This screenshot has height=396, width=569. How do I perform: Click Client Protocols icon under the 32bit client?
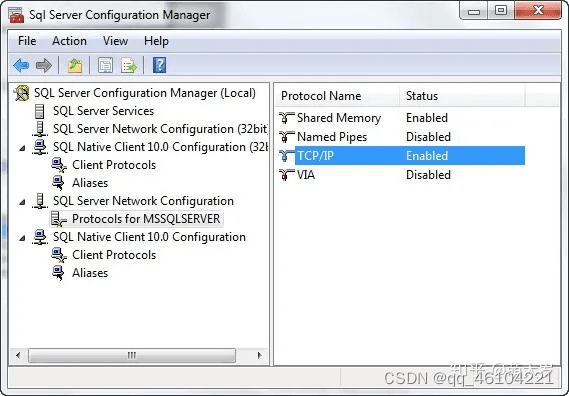pos(59,165)
